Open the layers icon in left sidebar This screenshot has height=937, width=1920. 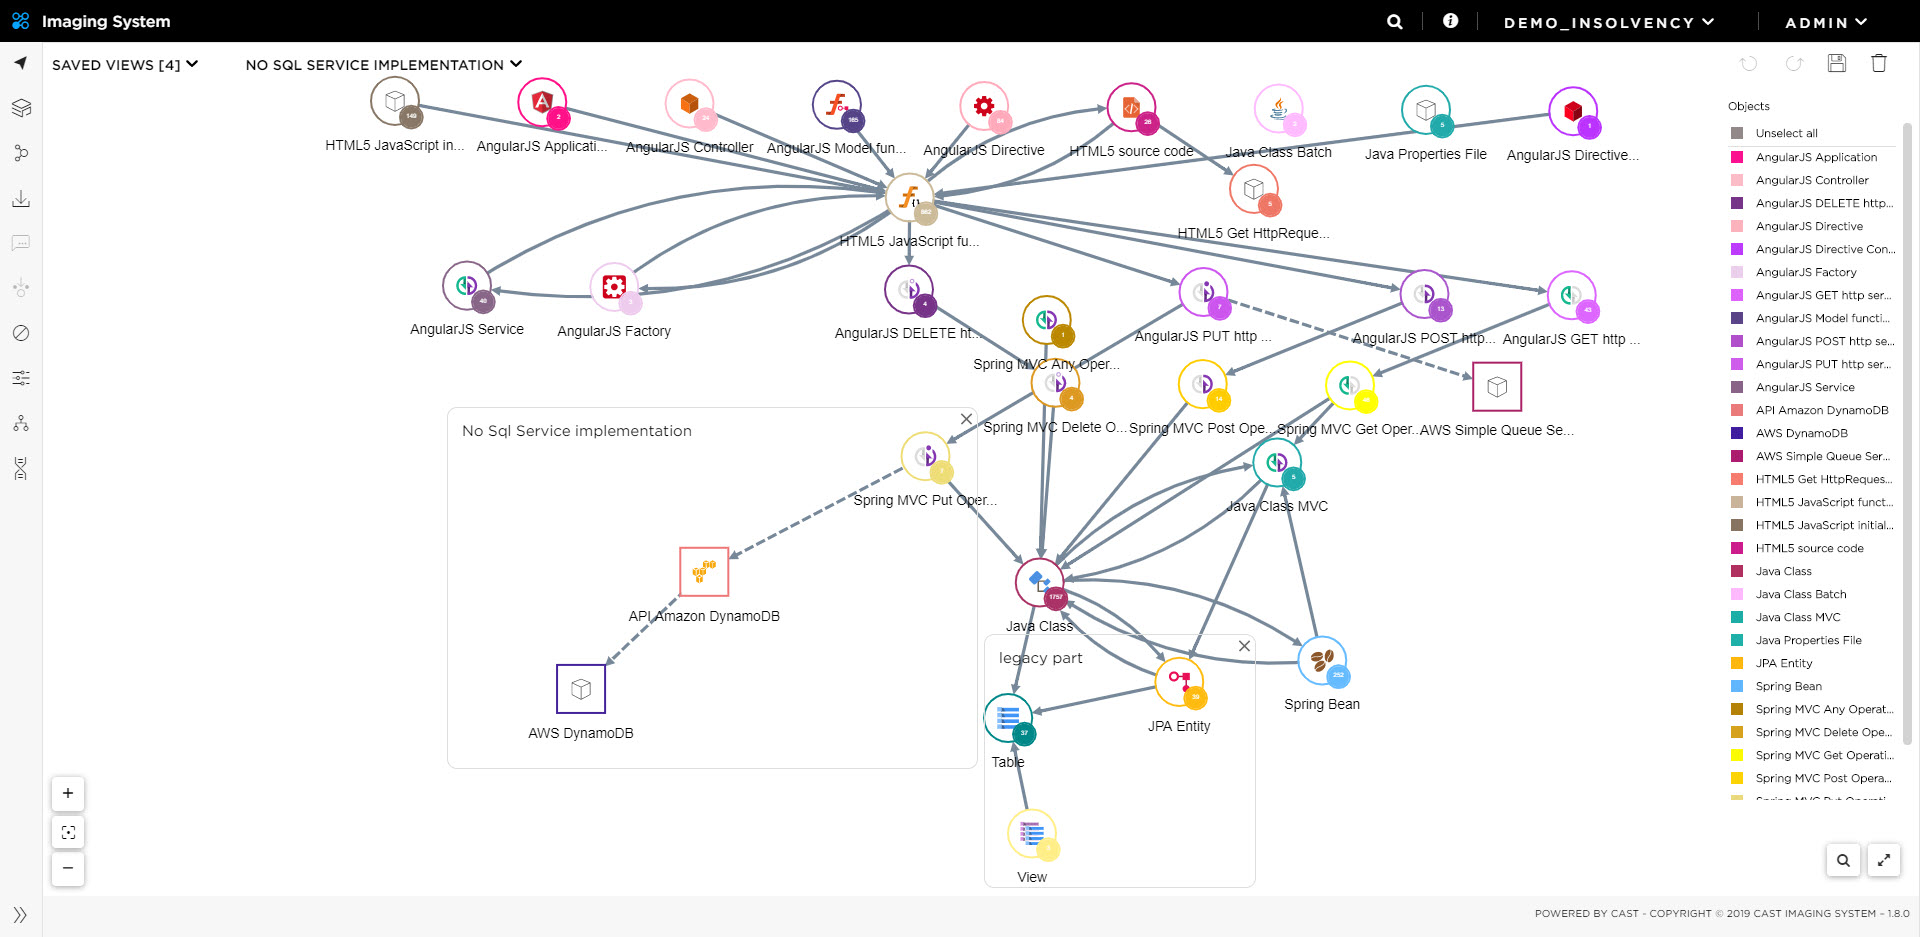tap(21, 108)
